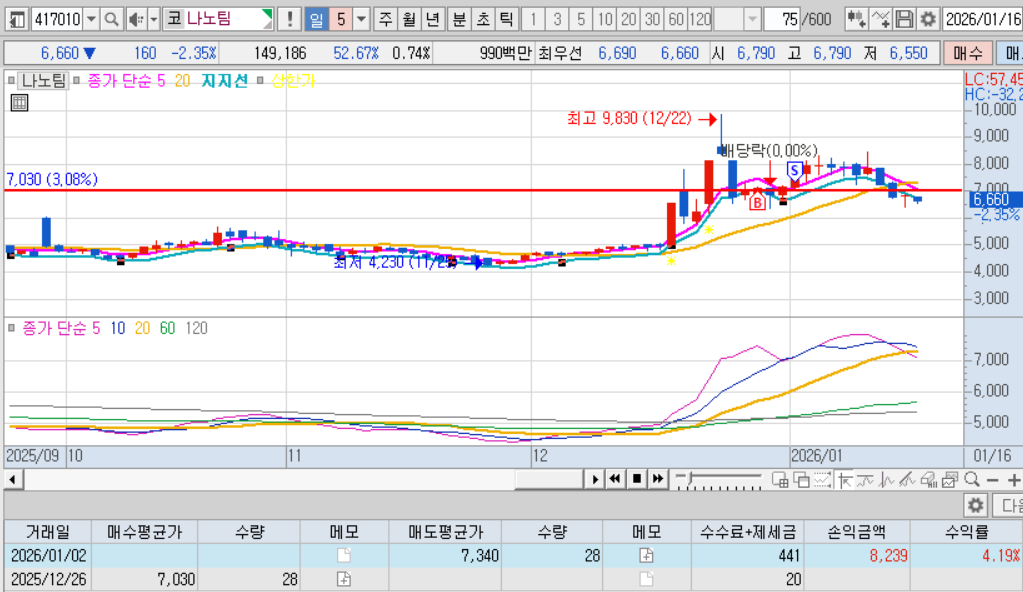Select the 30 interval button
The height and width of the screenshot is (592, 1023).
pyautogui.click(x=652, y=20)
